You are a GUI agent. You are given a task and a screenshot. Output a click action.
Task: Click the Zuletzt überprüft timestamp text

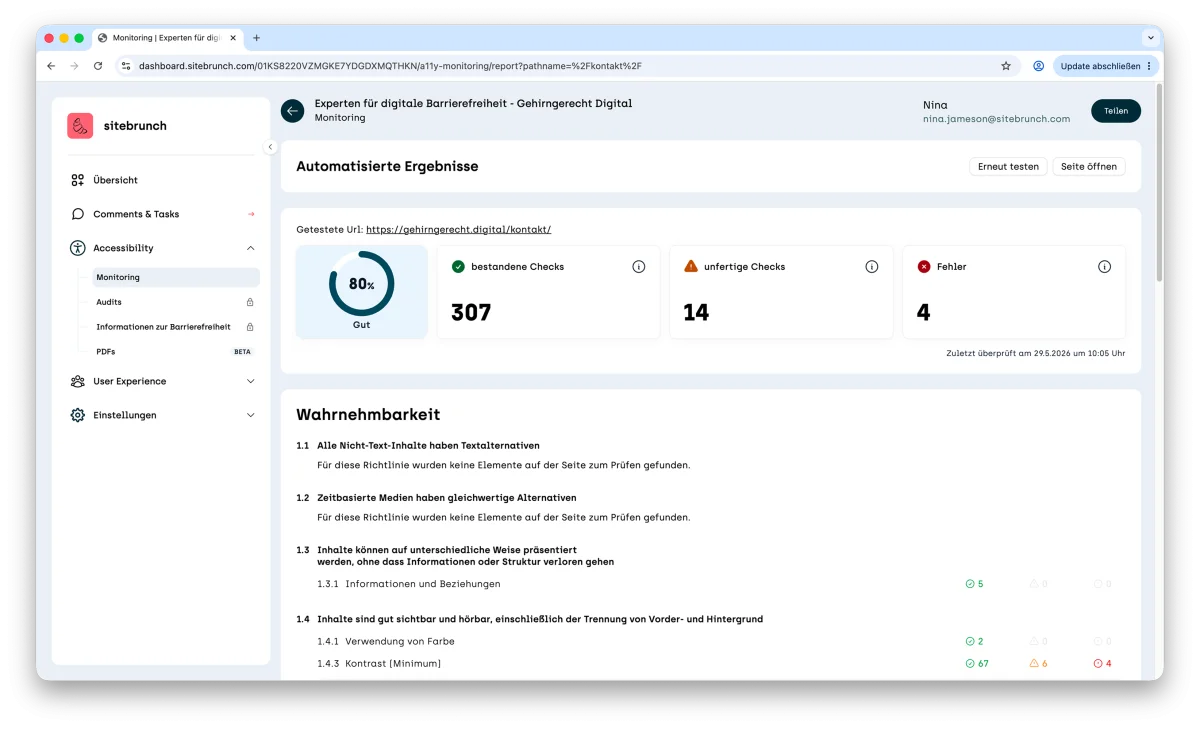click(1036, 354)
